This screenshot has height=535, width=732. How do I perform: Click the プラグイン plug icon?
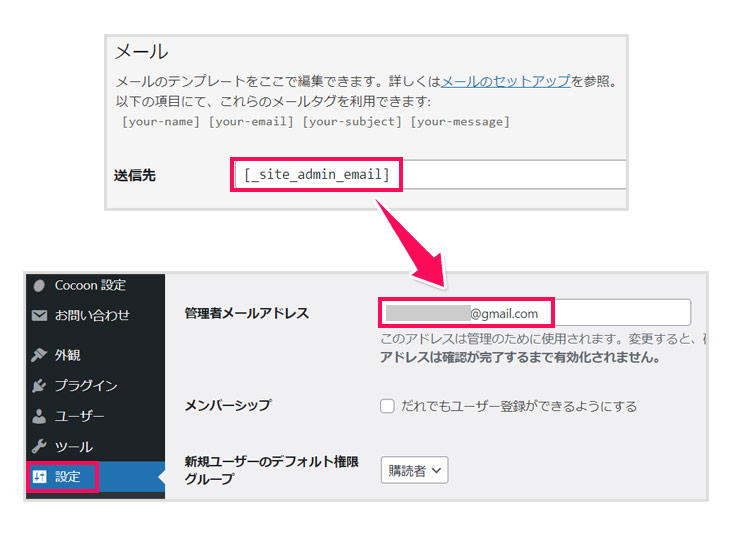[39, 386]
